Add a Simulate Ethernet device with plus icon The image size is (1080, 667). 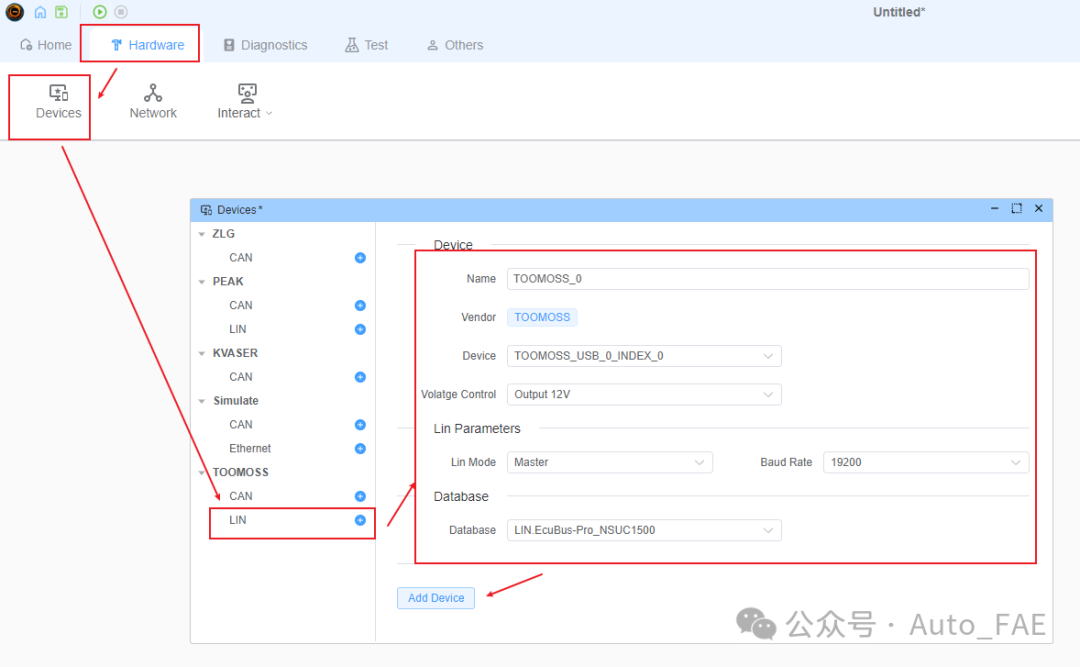[360, 449]
